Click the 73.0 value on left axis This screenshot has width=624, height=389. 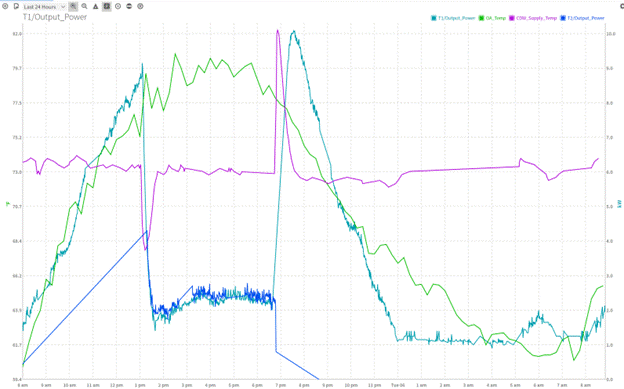(x=17, y=172)
